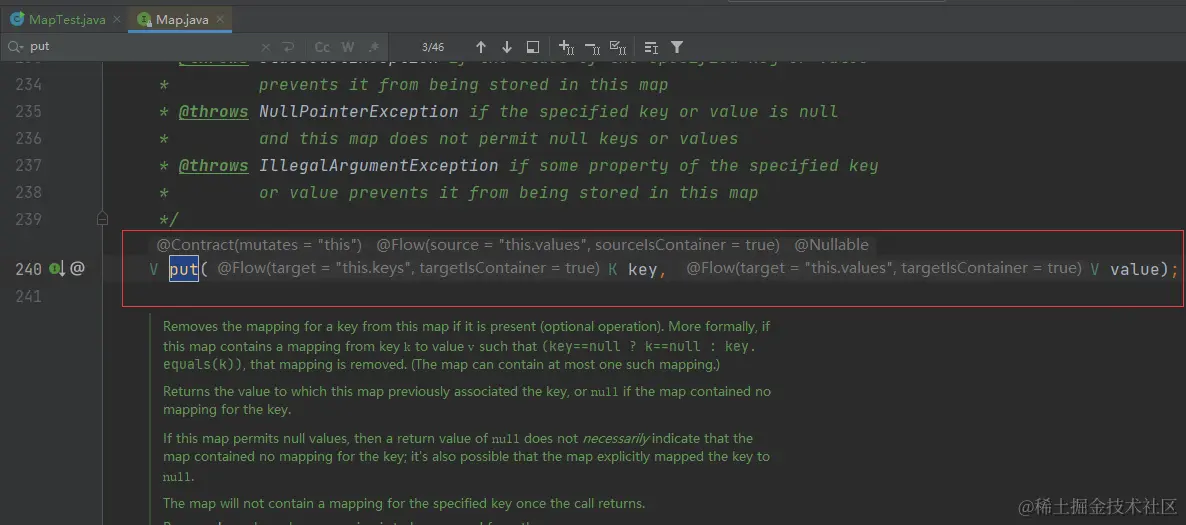Go to previous occurrence (up arrow)

click(x=480, y=47)
